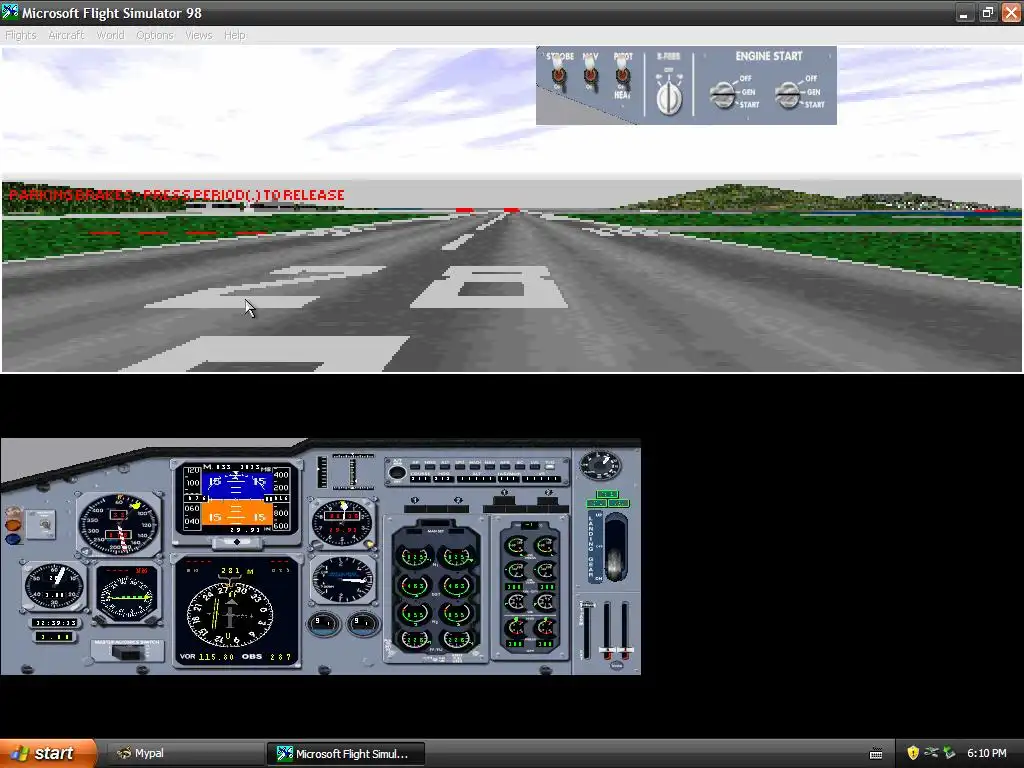
Task: Turn the baro knob under the attitude display
Action: (237, 542)
